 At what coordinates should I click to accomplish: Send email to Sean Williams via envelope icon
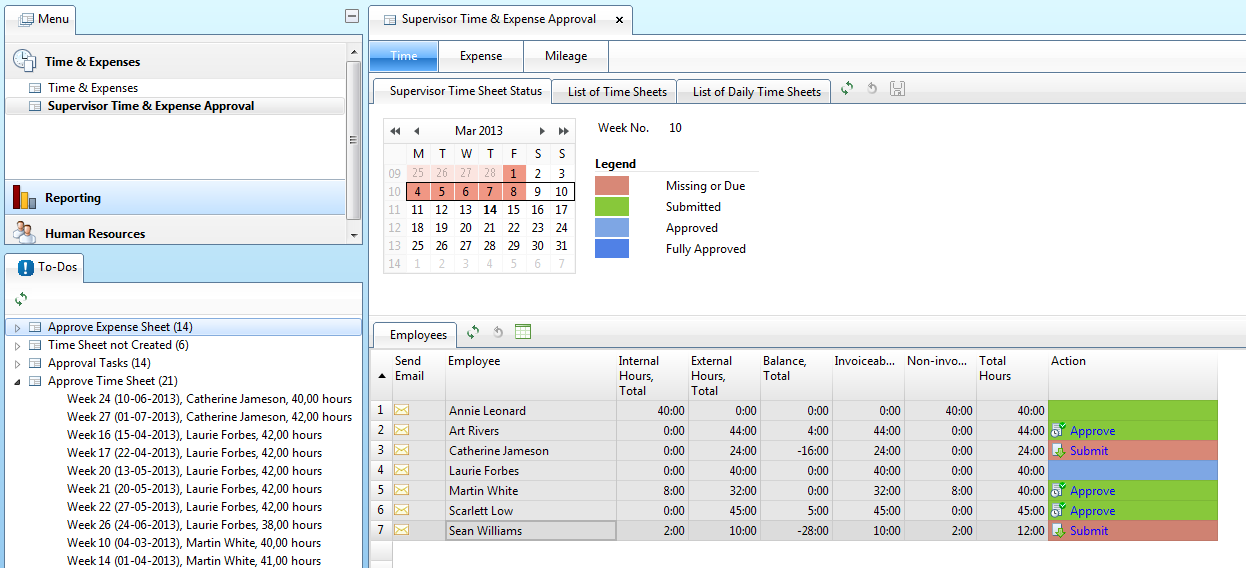pos(402,530)
